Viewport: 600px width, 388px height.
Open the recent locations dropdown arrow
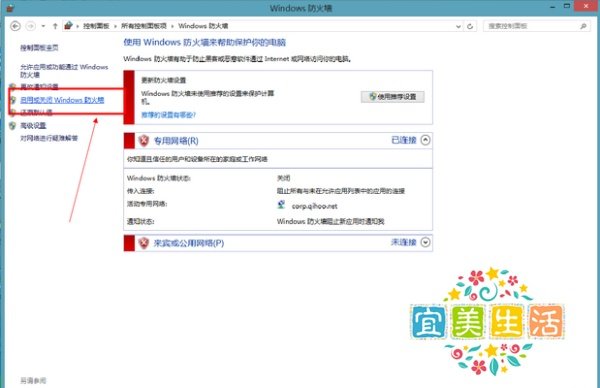(x=43, y=26)
